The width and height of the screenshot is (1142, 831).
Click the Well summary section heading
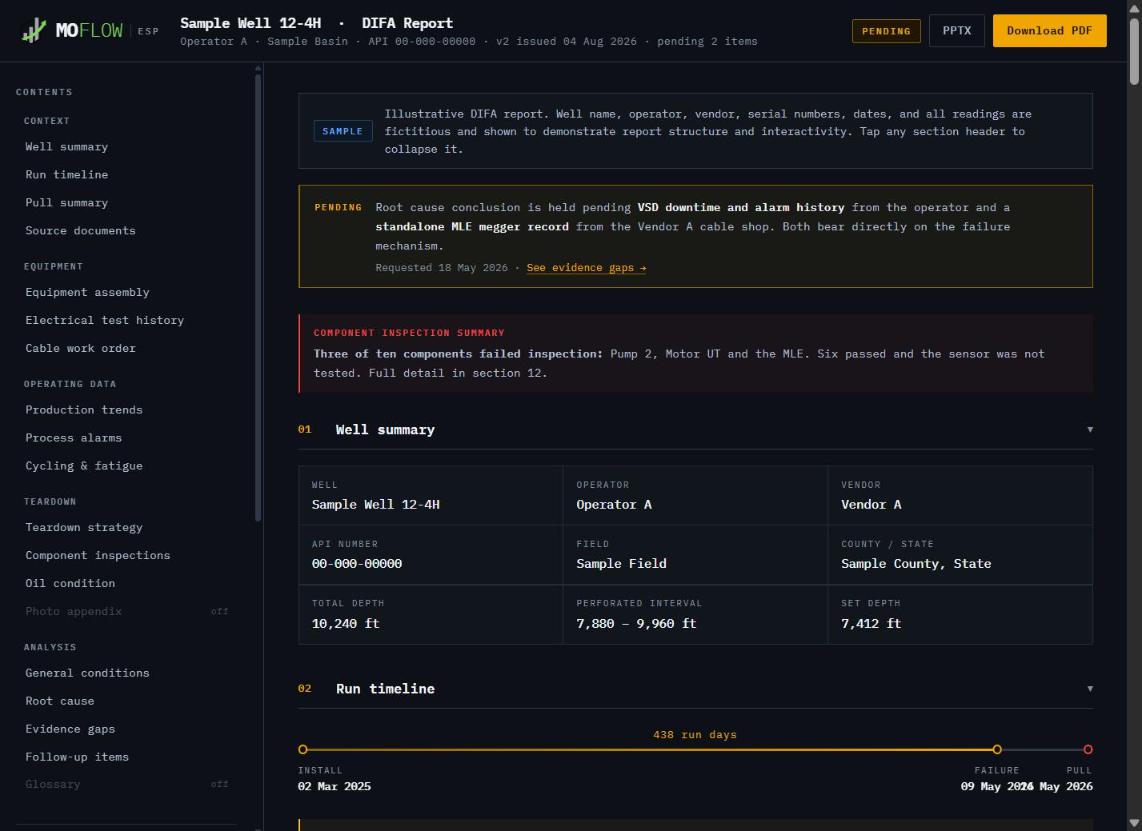coord(385,430)
